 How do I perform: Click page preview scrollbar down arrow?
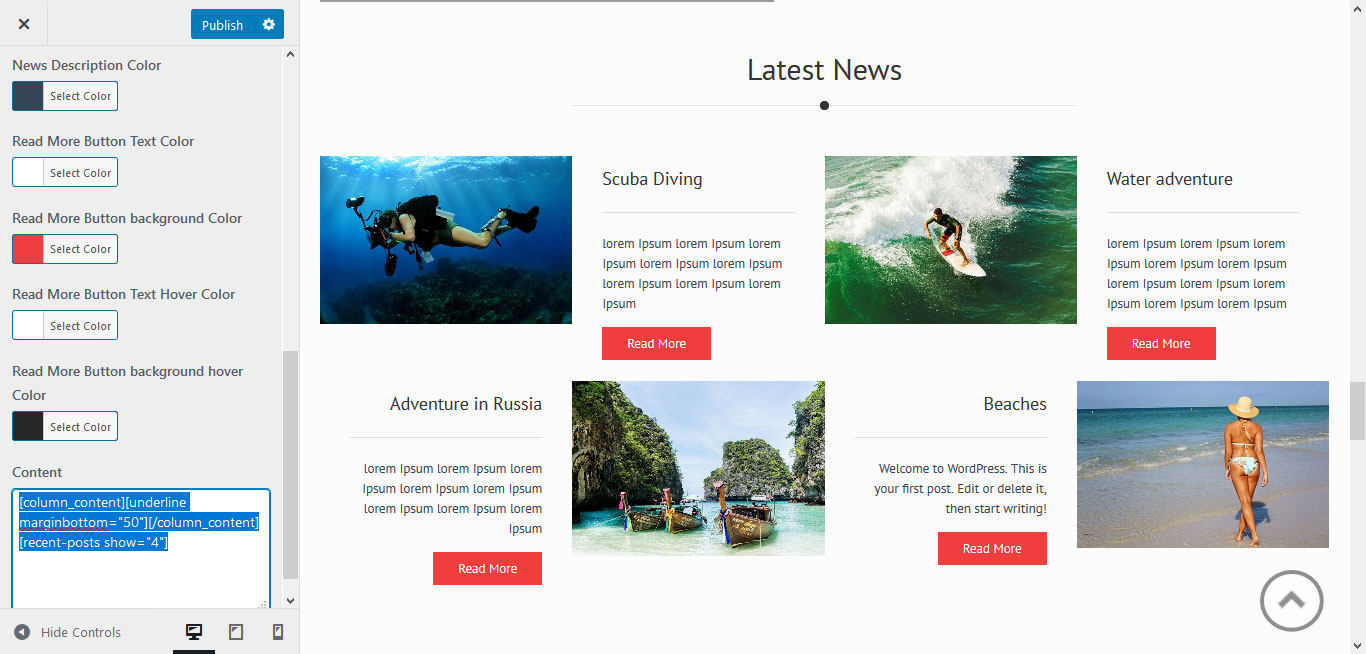click(1357, 645)
